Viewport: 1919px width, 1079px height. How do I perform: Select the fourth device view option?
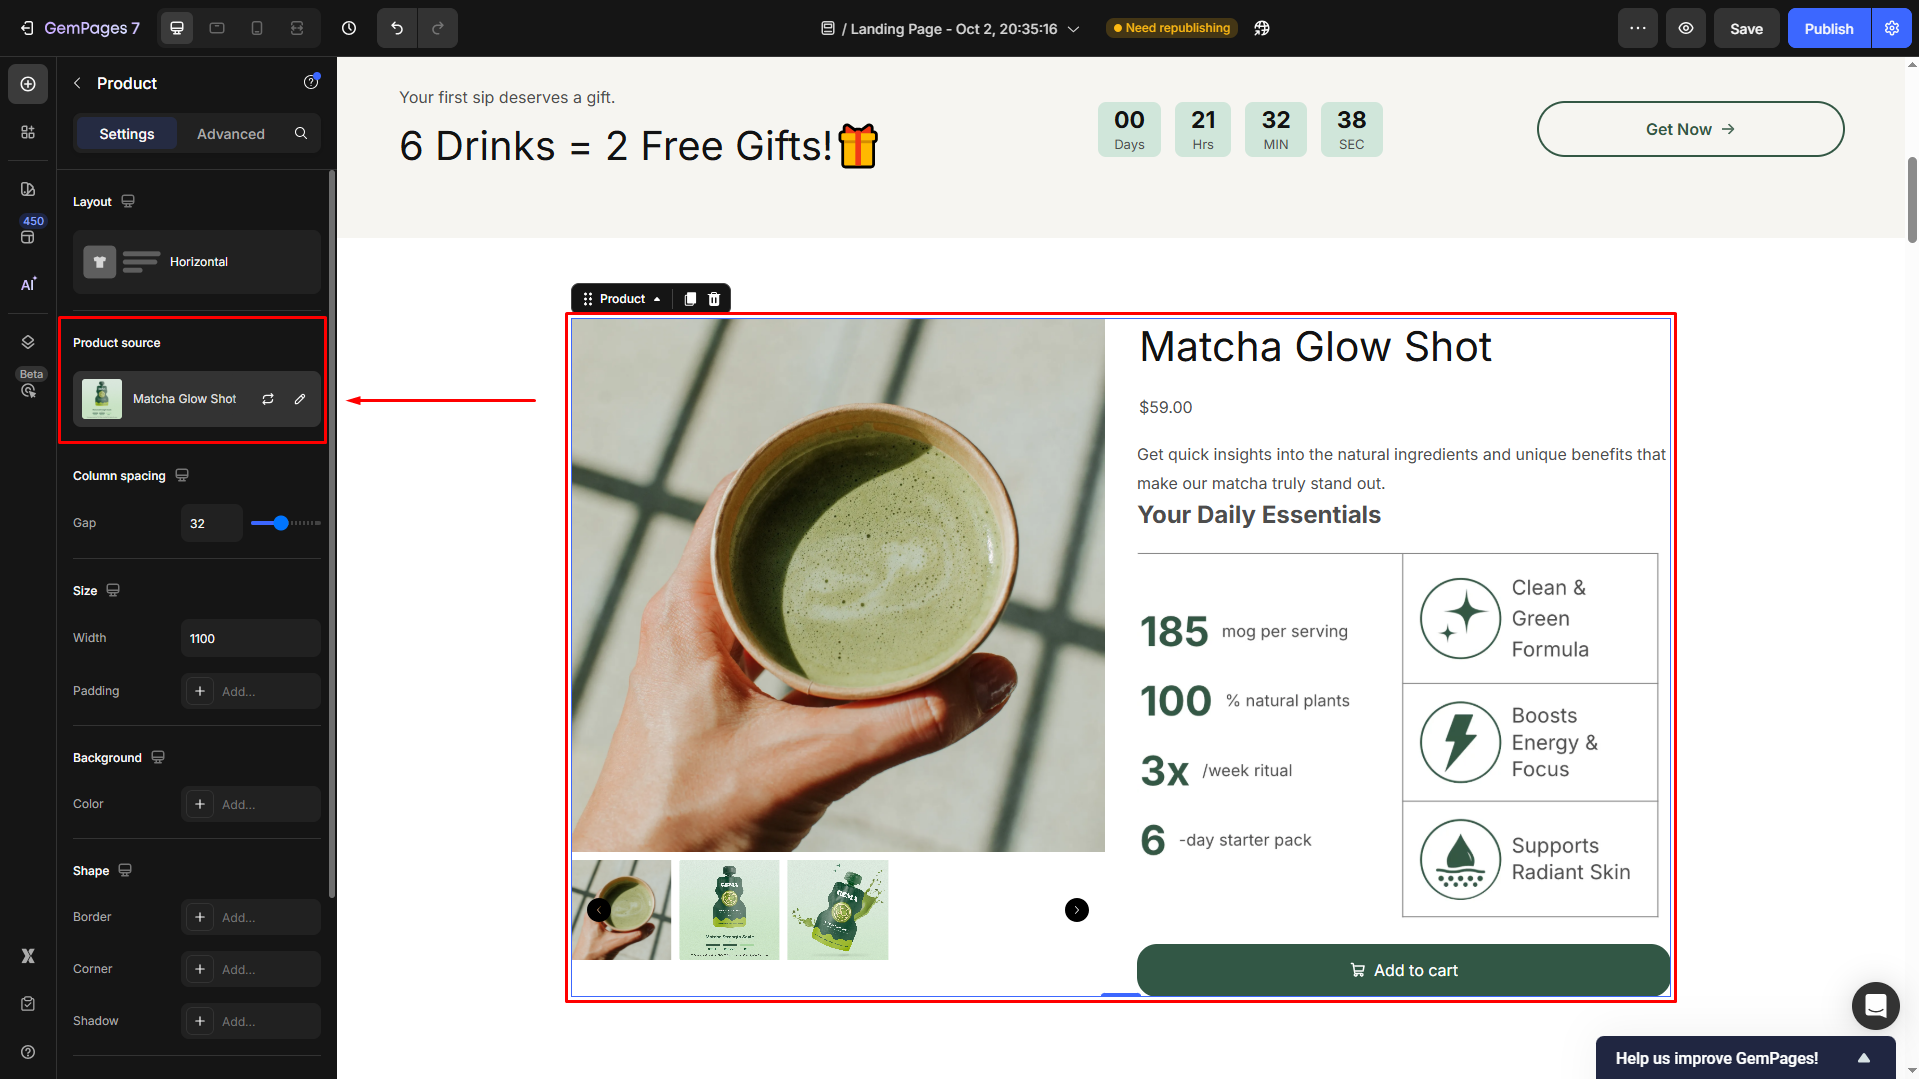point(297,28)
